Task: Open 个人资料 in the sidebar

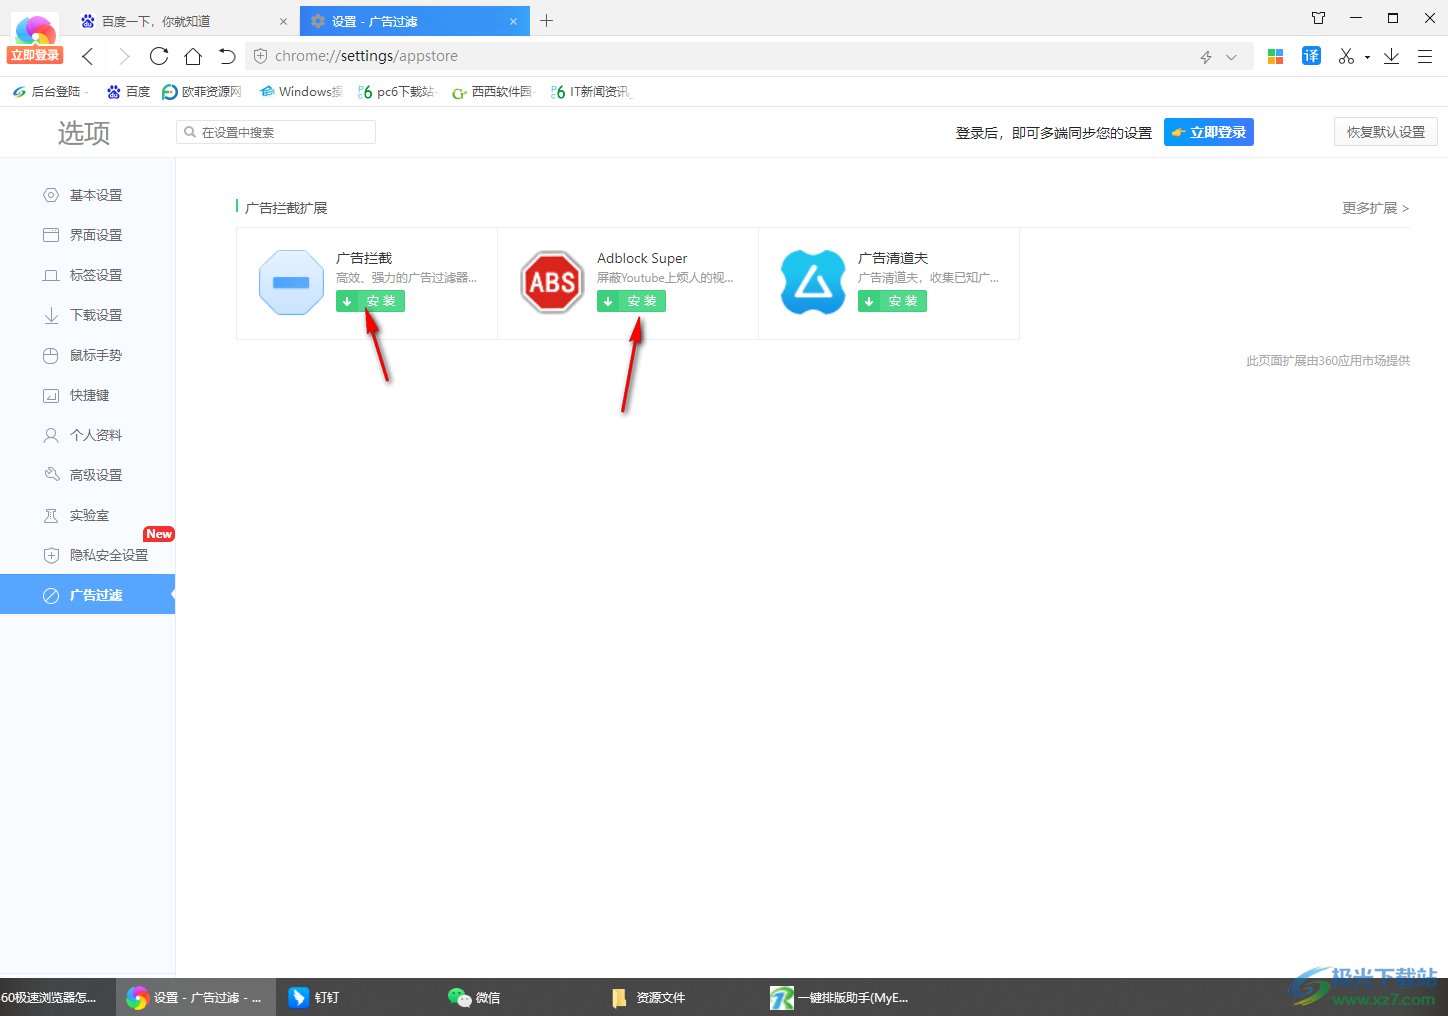Action: coord(87,435)
